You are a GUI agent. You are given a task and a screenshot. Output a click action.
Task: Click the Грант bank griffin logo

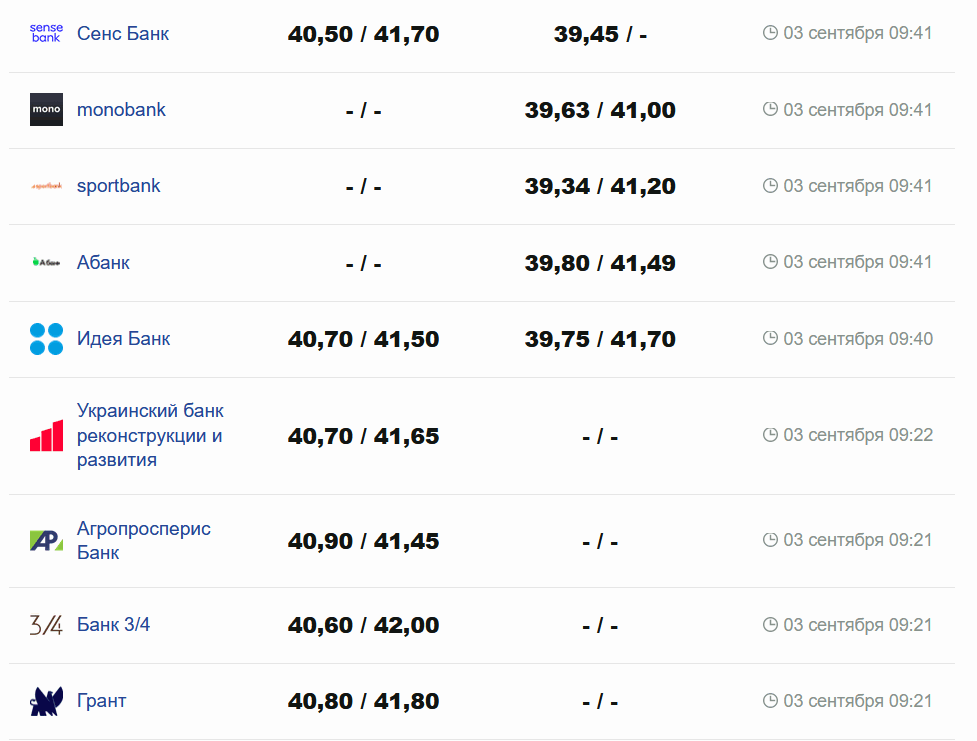[x=46, y=701]
